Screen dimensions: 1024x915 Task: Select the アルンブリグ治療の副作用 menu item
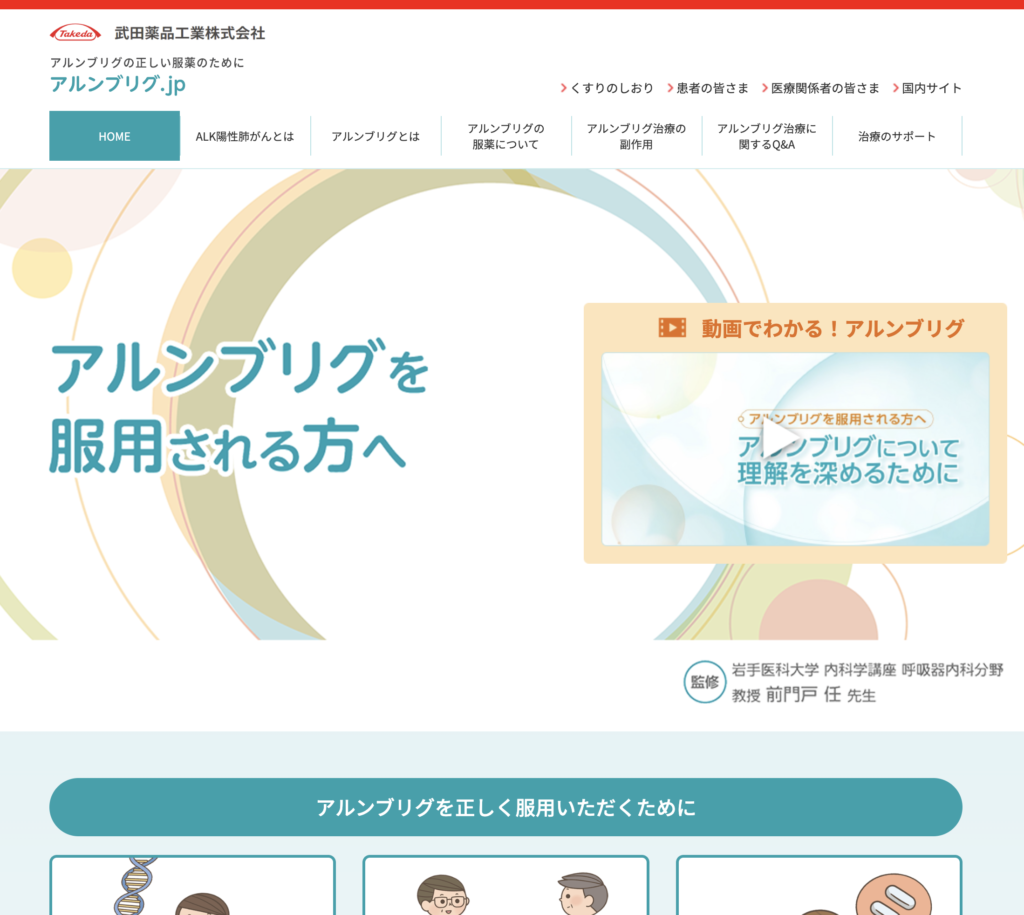(x=636, y=136)
